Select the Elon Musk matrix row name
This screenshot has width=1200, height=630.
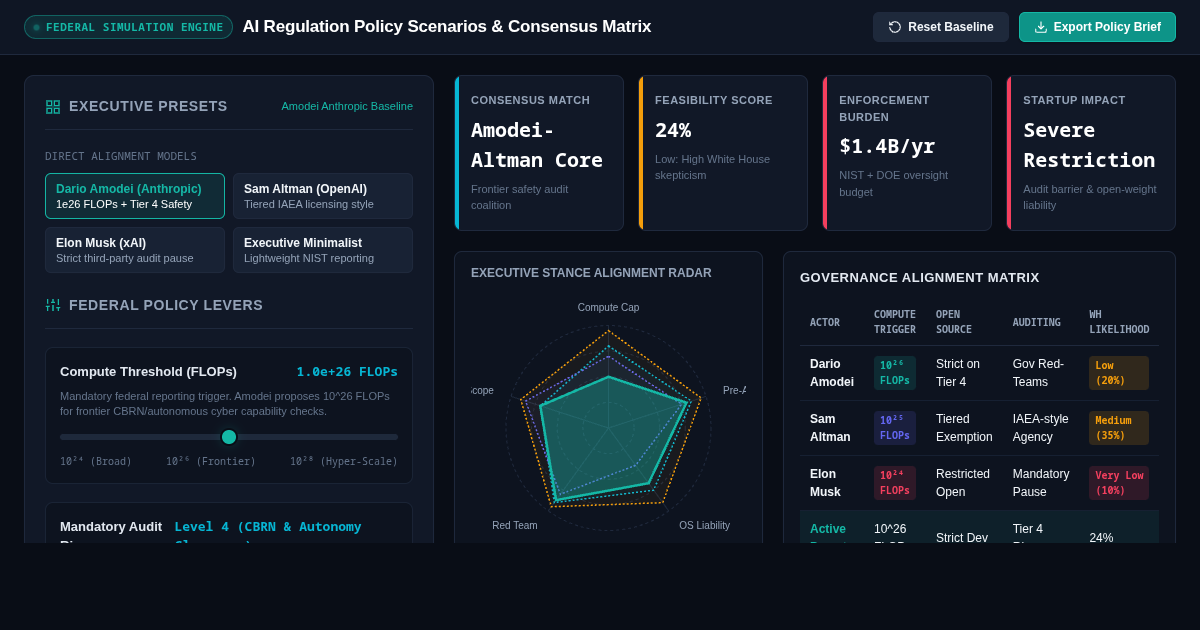(825, 483)
